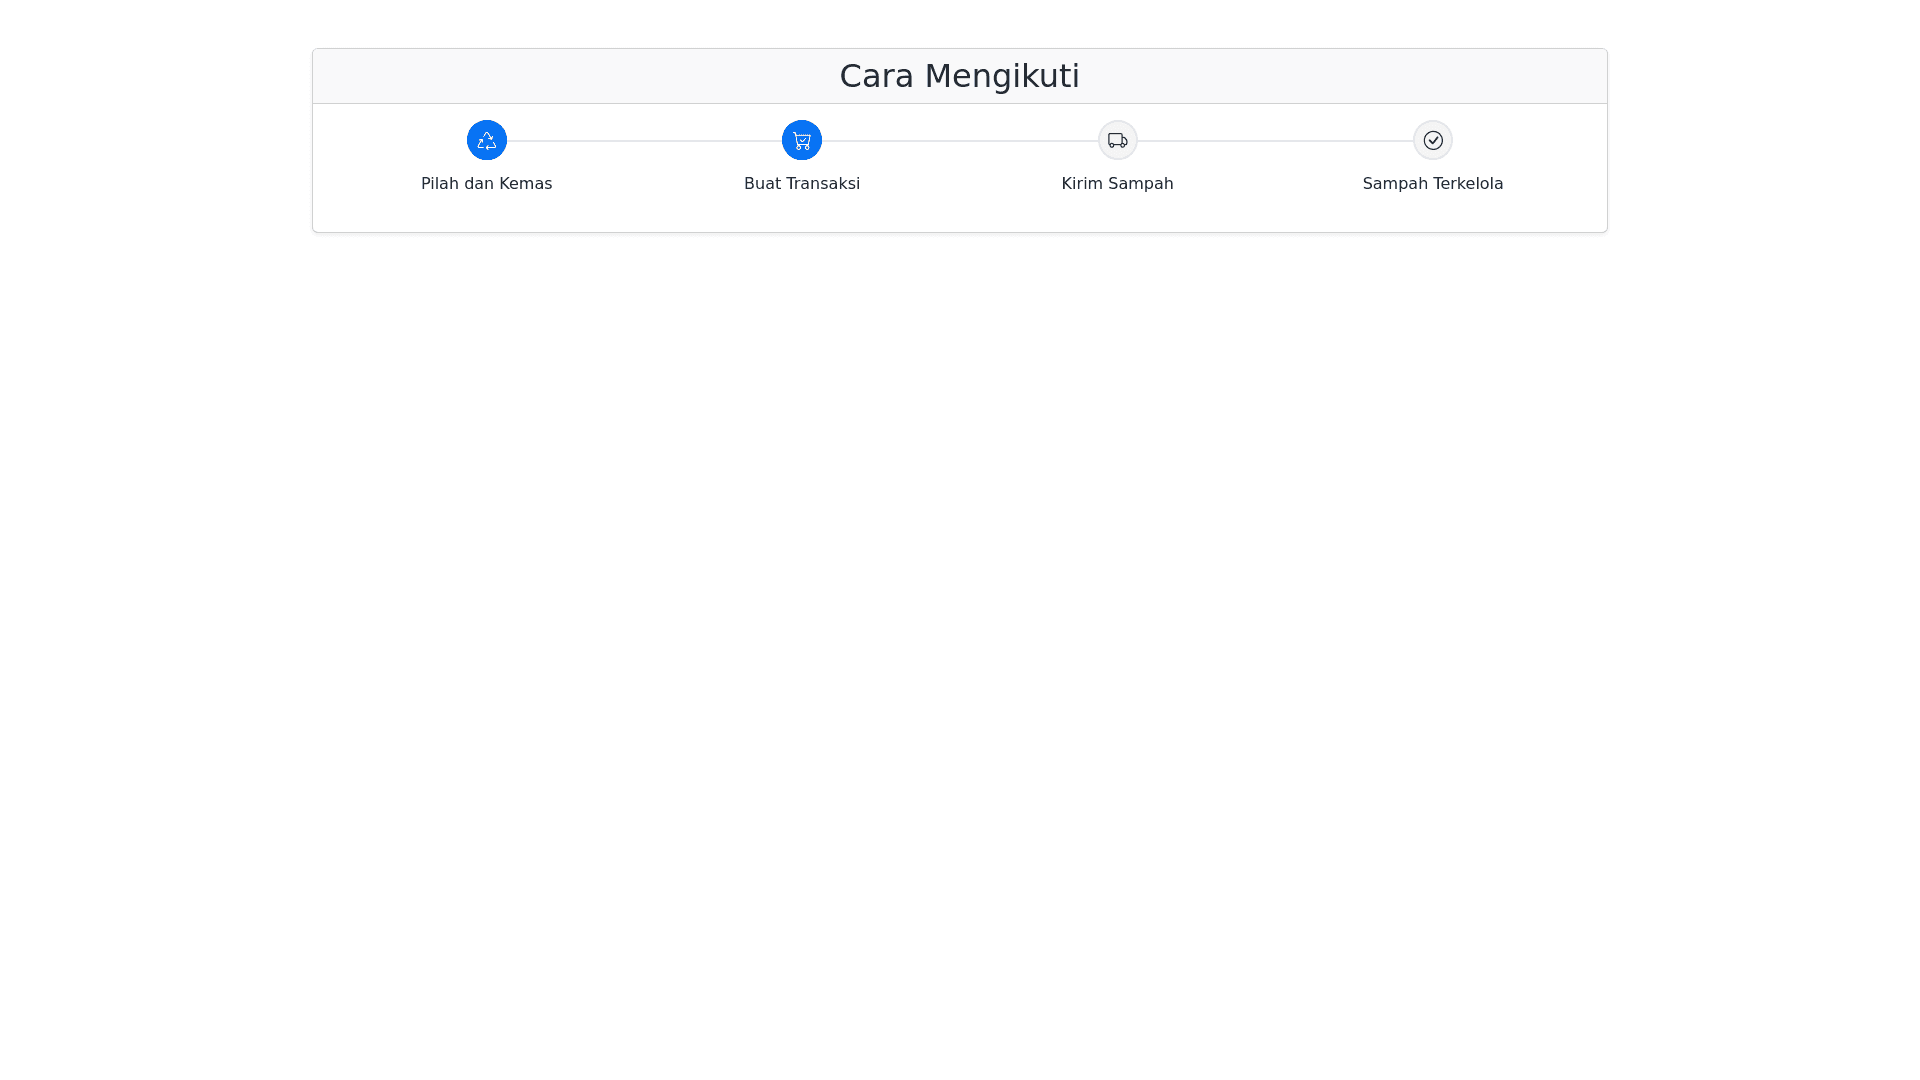Click the word "Terkelola" under the check icon
This screenshot has width=1920, height=1080.
1467,184
